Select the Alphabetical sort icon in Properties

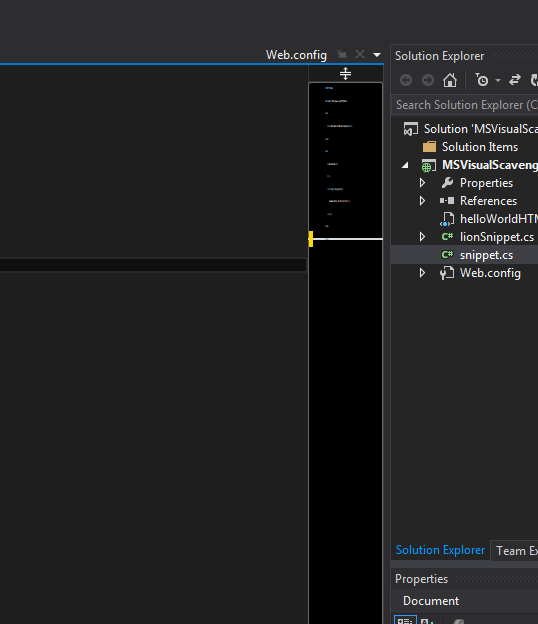[427, 621]
